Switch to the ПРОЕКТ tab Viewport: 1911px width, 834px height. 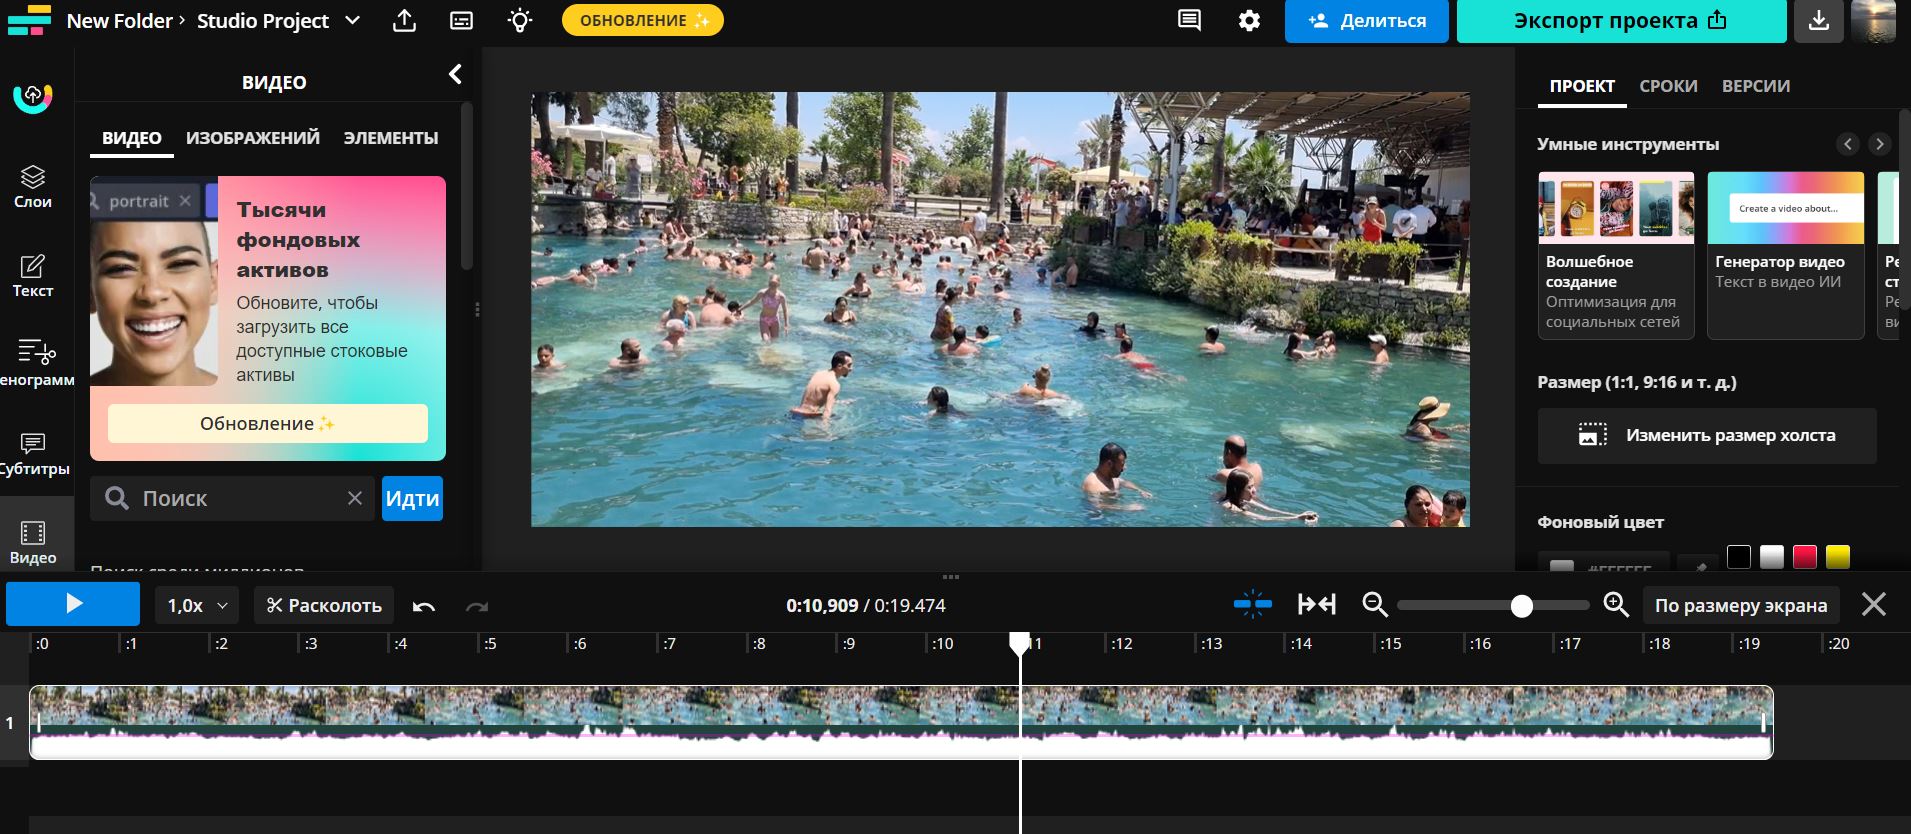click(x=1581, y=86)
